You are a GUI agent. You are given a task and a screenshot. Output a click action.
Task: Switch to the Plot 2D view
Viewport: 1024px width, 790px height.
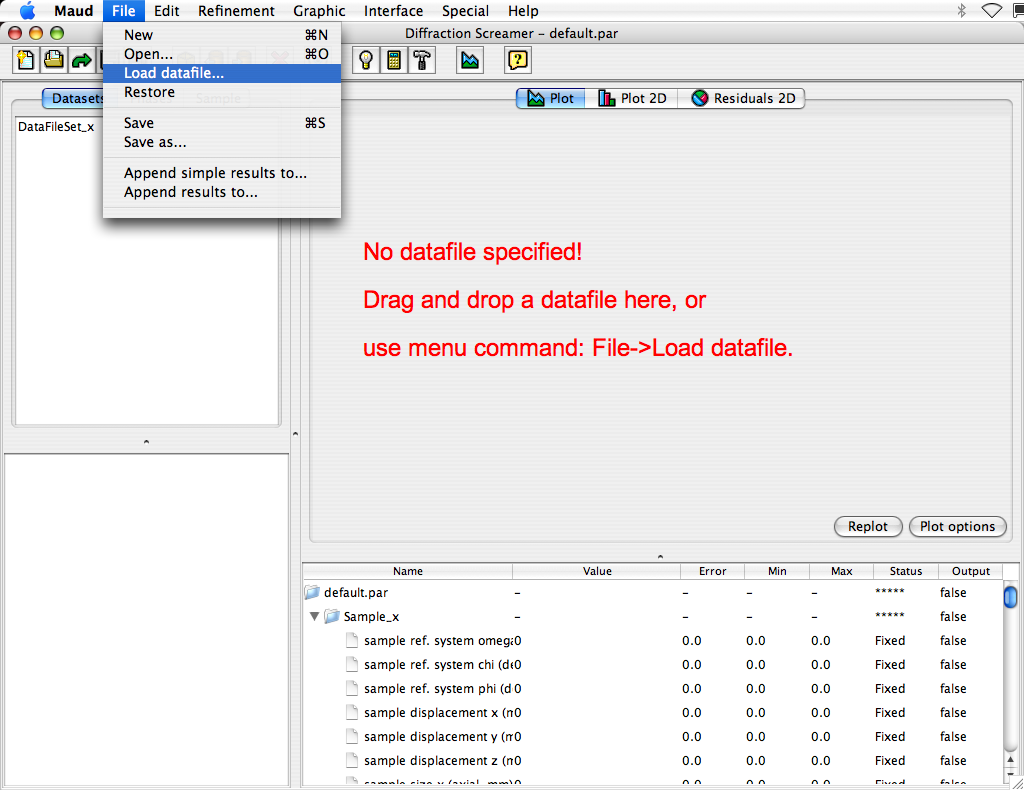click(632, 98)
